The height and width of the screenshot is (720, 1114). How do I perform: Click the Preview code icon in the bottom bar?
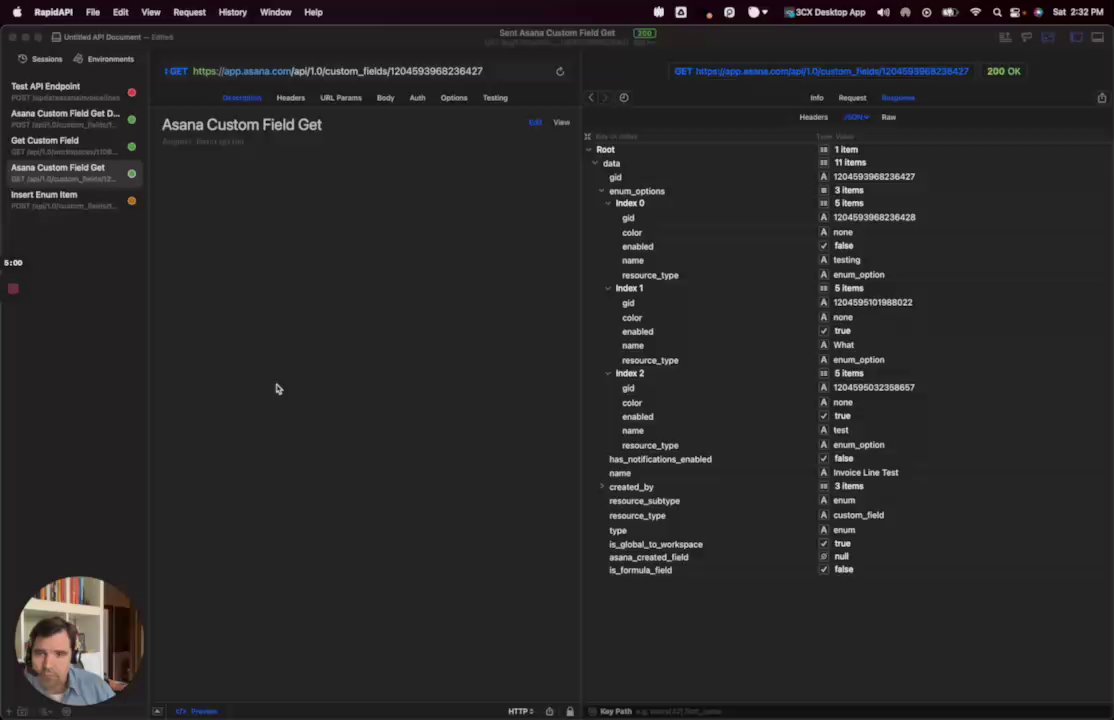pos(181,711)
